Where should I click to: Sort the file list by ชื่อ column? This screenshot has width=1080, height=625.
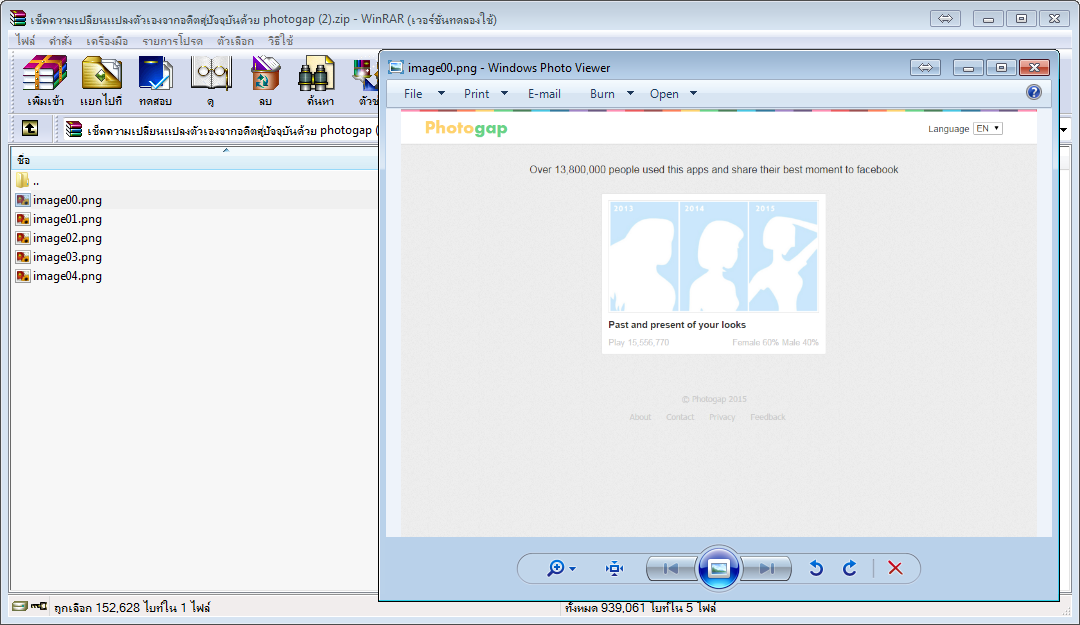coord(194,160)
